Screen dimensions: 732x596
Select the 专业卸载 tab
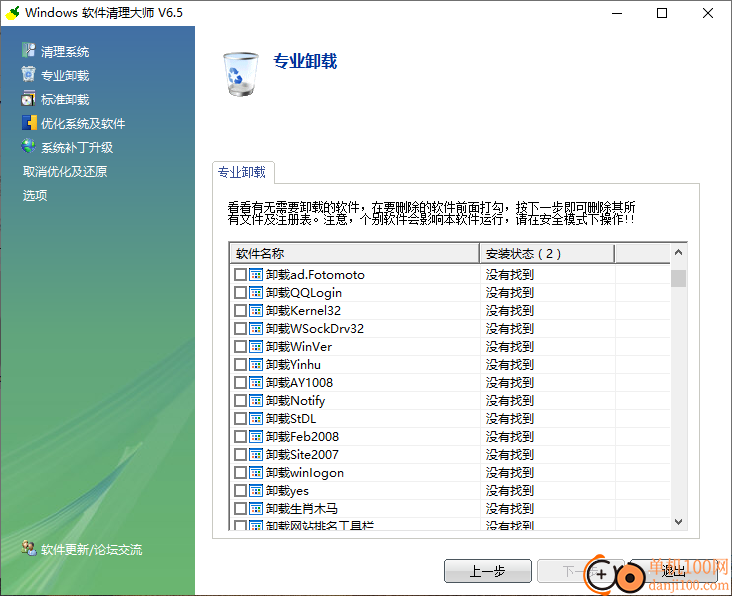pos(242,172)
